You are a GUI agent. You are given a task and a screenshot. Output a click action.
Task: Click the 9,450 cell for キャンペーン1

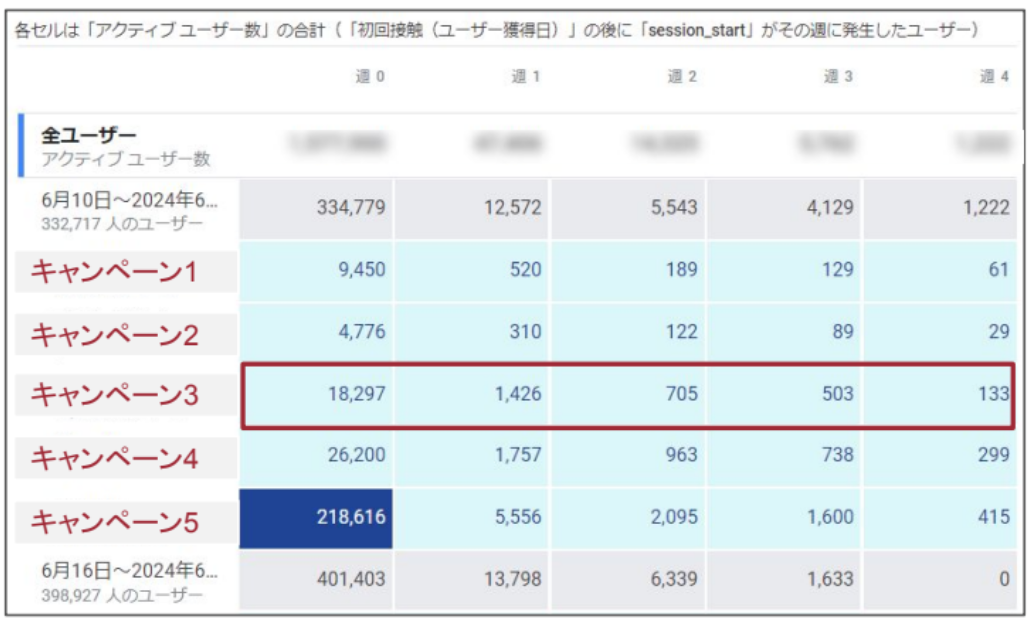click(x=316, y=270)
